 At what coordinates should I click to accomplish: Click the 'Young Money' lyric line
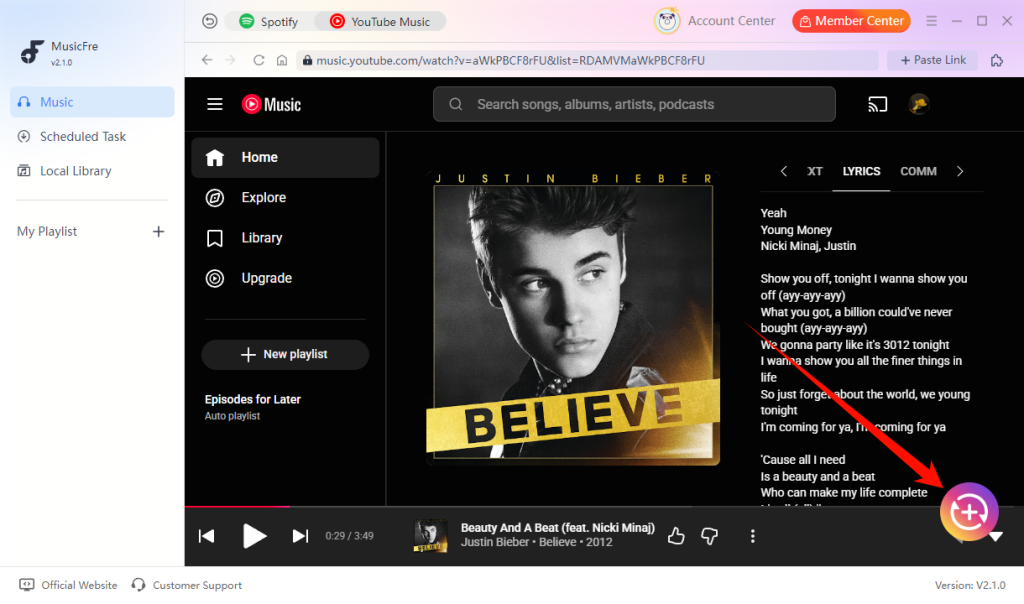(x=796, y=230)
